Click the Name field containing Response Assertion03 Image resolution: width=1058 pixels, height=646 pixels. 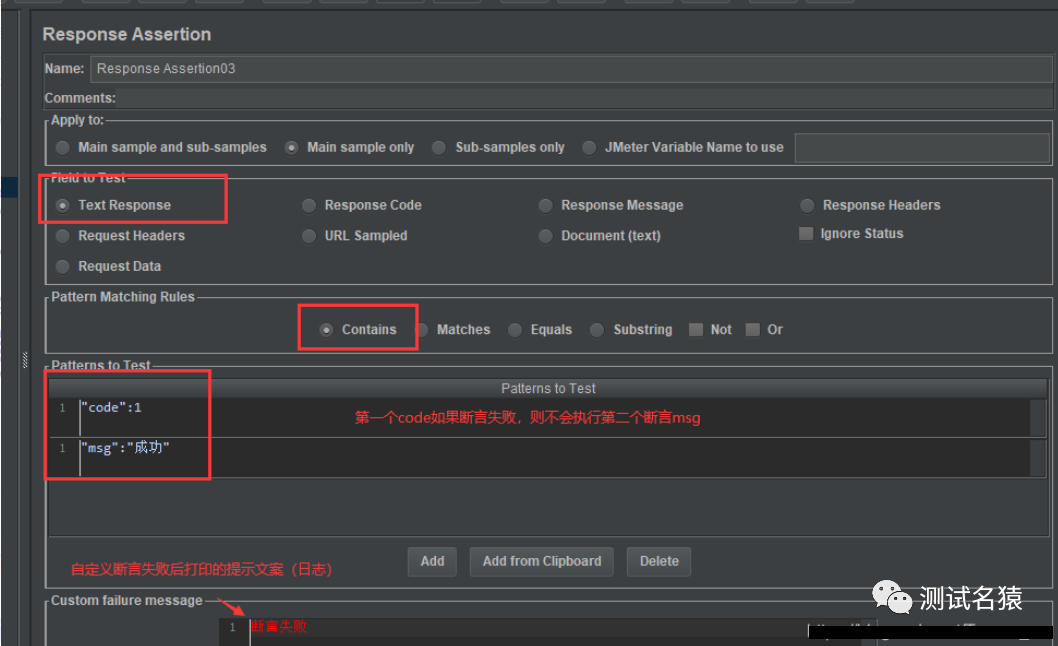[x=571, y=69]
